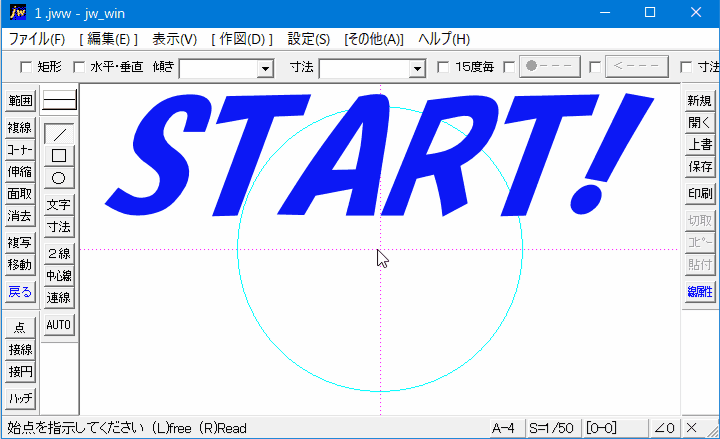
Task: Click the 線属性 line attributes button
Action: pyautogui.click(x=700, y=292)
